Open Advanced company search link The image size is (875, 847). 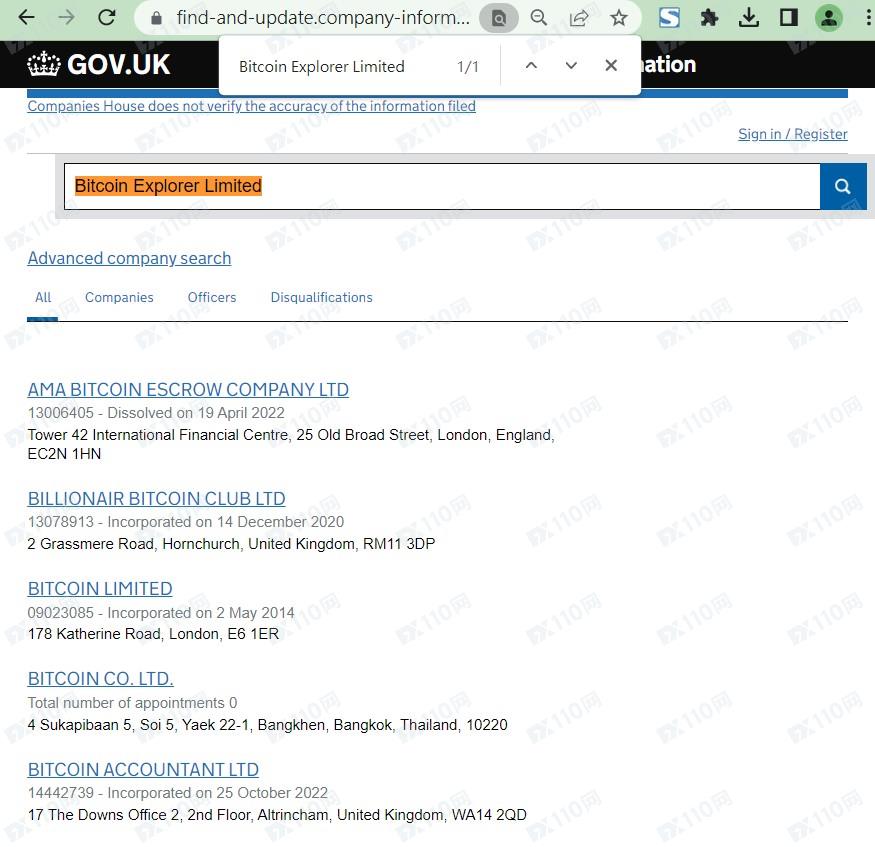129,258
